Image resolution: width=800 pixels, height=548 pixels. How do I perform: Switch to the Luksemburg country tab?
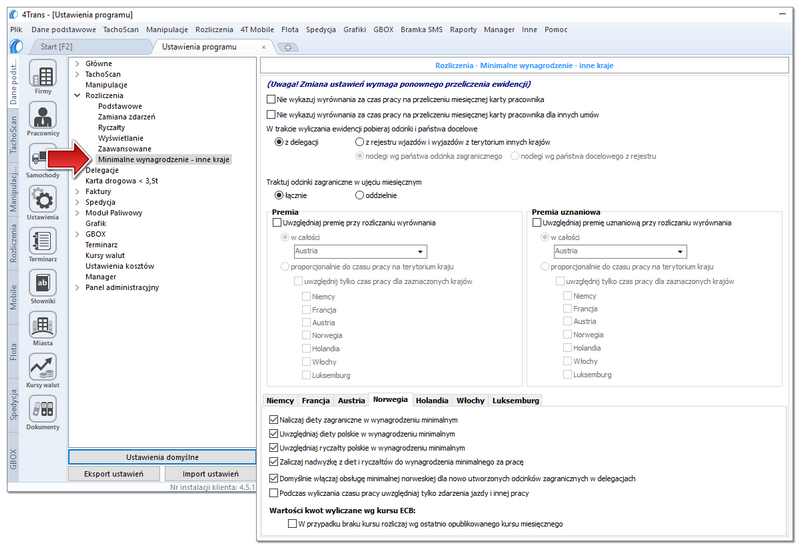[x=515, y=401]
